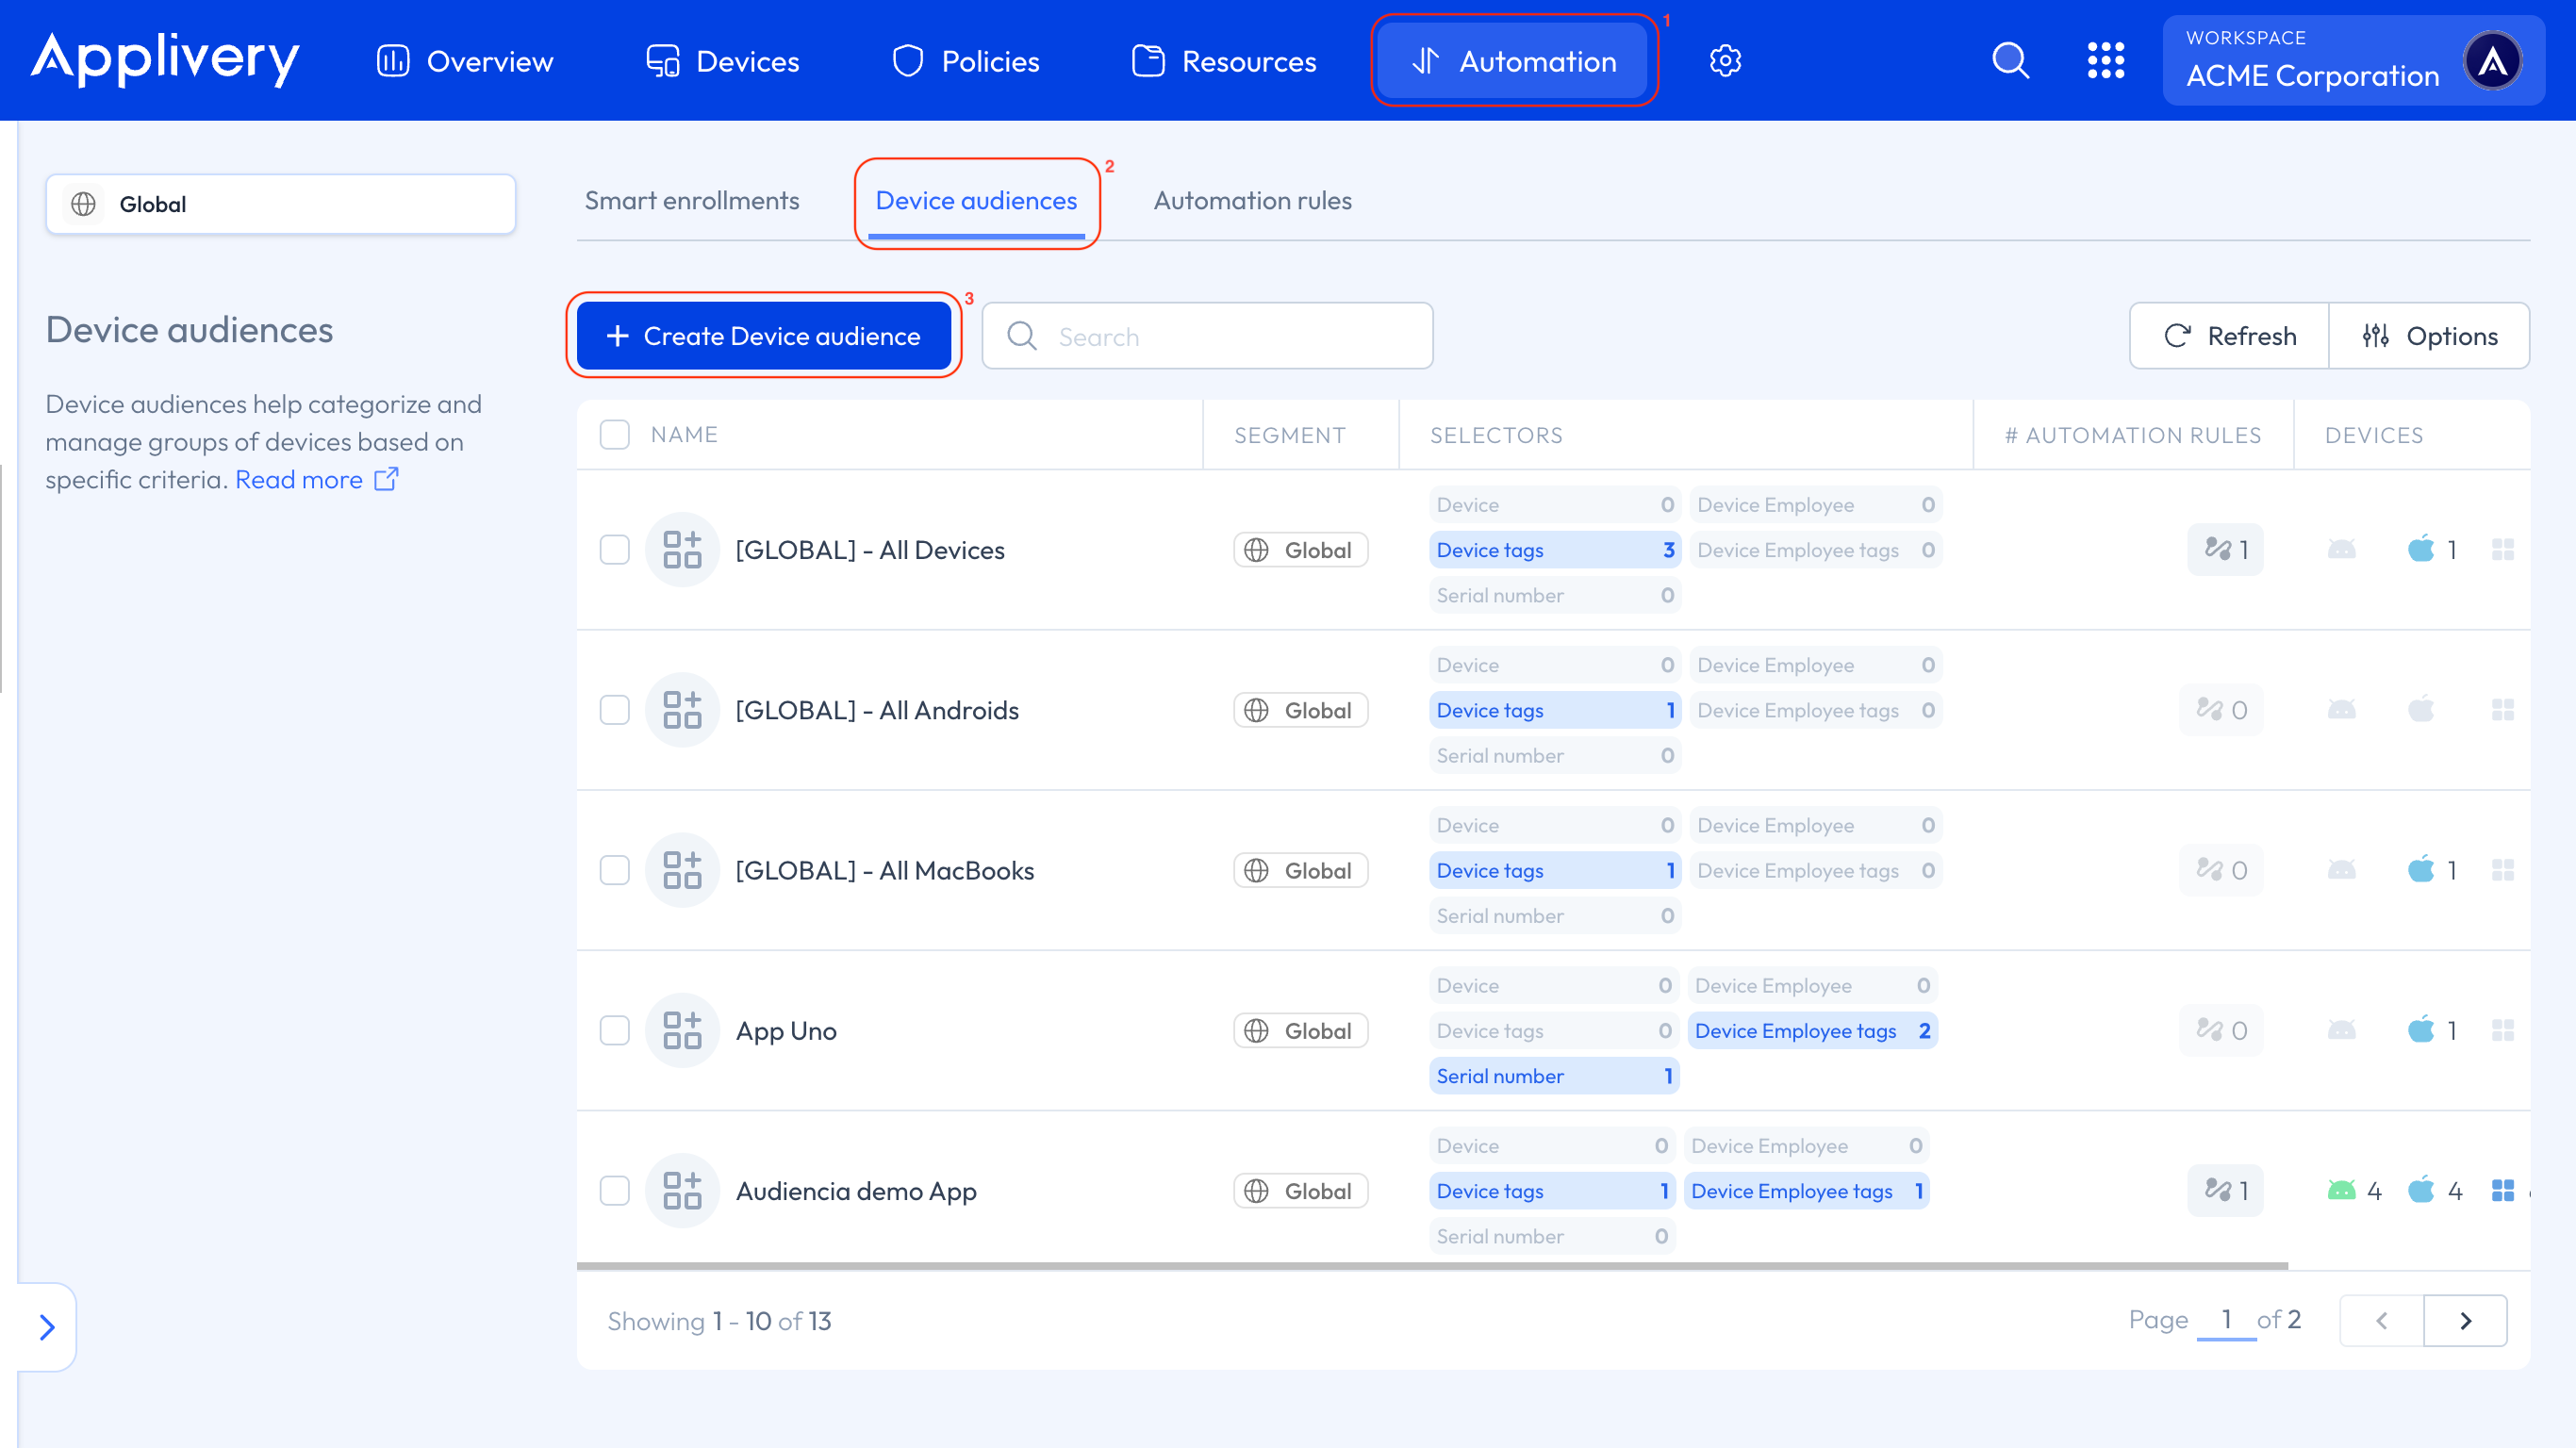Select the [GLOBAL] - All Androids checkbox

[614, 709]
